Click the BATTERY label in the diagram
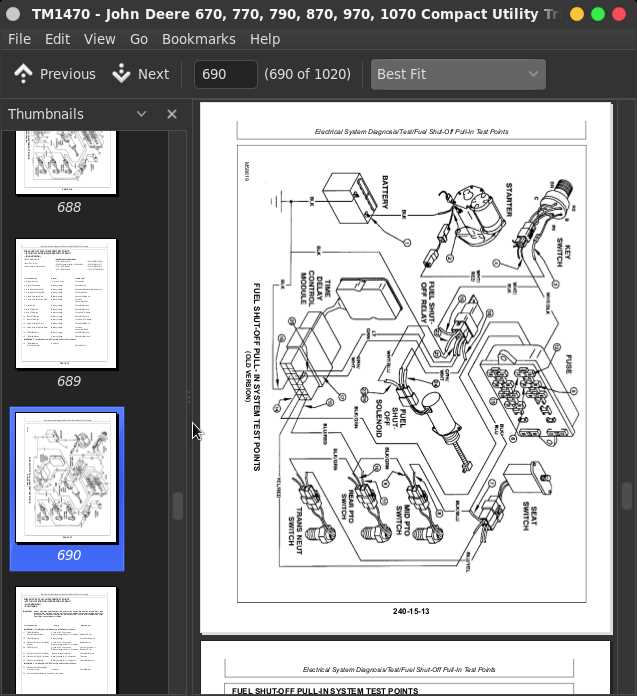 click(385, 192)
